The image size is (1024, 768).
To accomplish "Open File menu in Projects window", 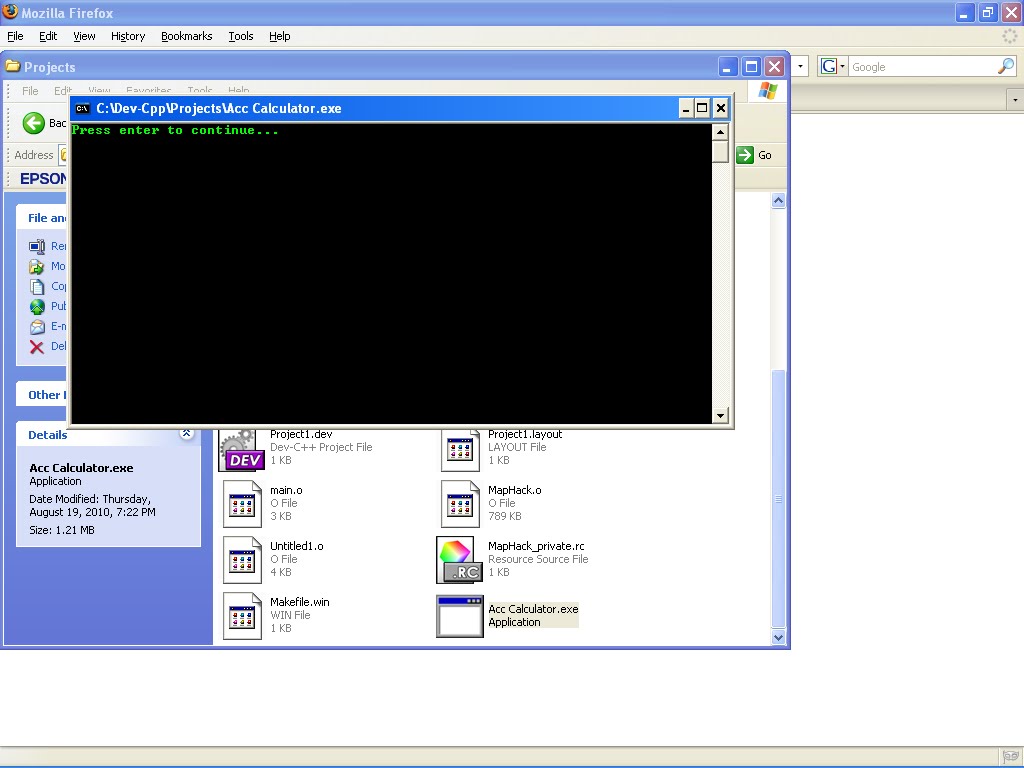I will 30,91.
